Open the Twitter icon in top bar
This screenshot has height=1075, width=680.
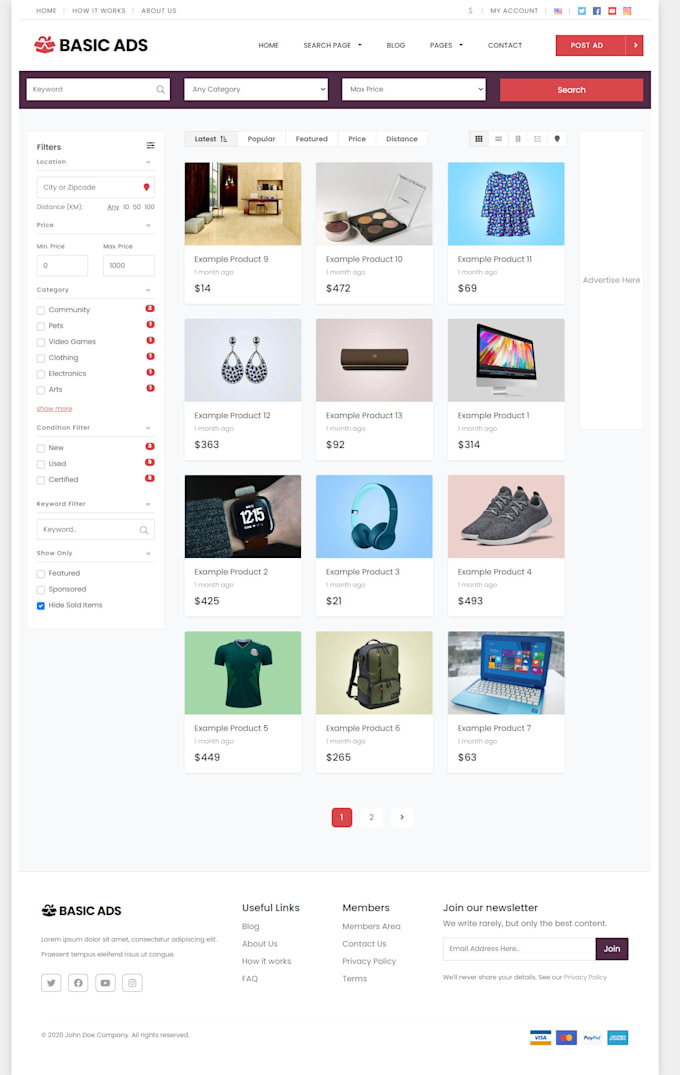[x=581, y=11]
